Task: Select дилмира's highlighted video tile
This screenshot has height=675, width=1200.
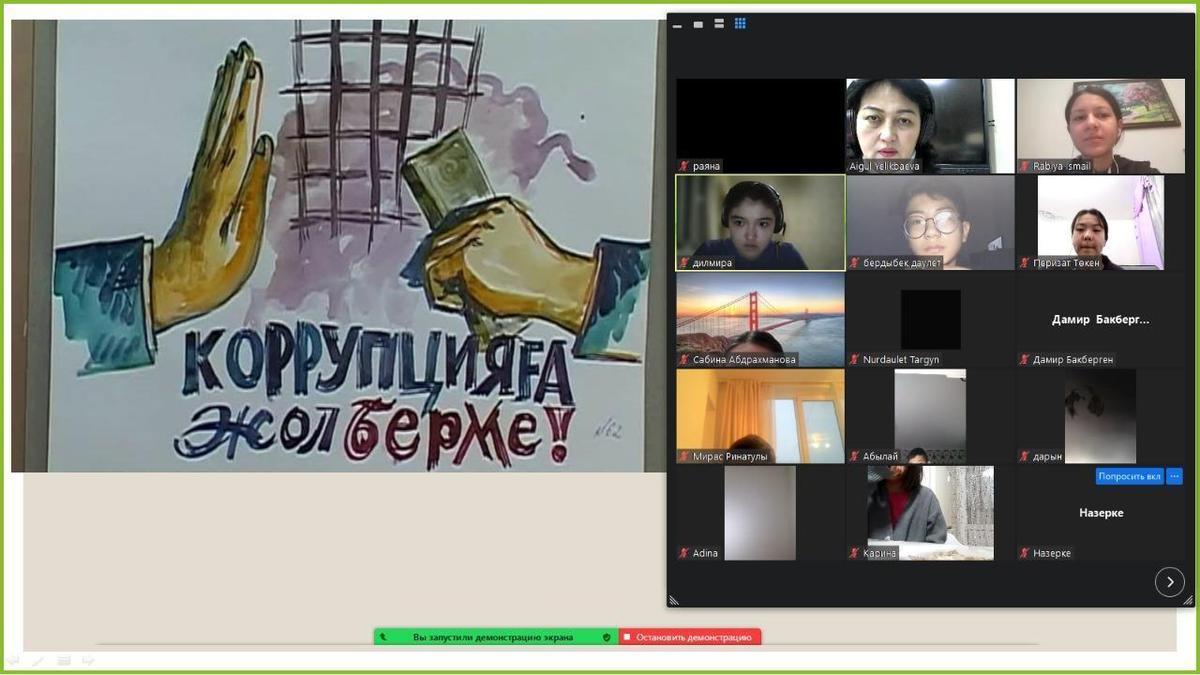Action: pyautogui.click(x=760, y=222)
